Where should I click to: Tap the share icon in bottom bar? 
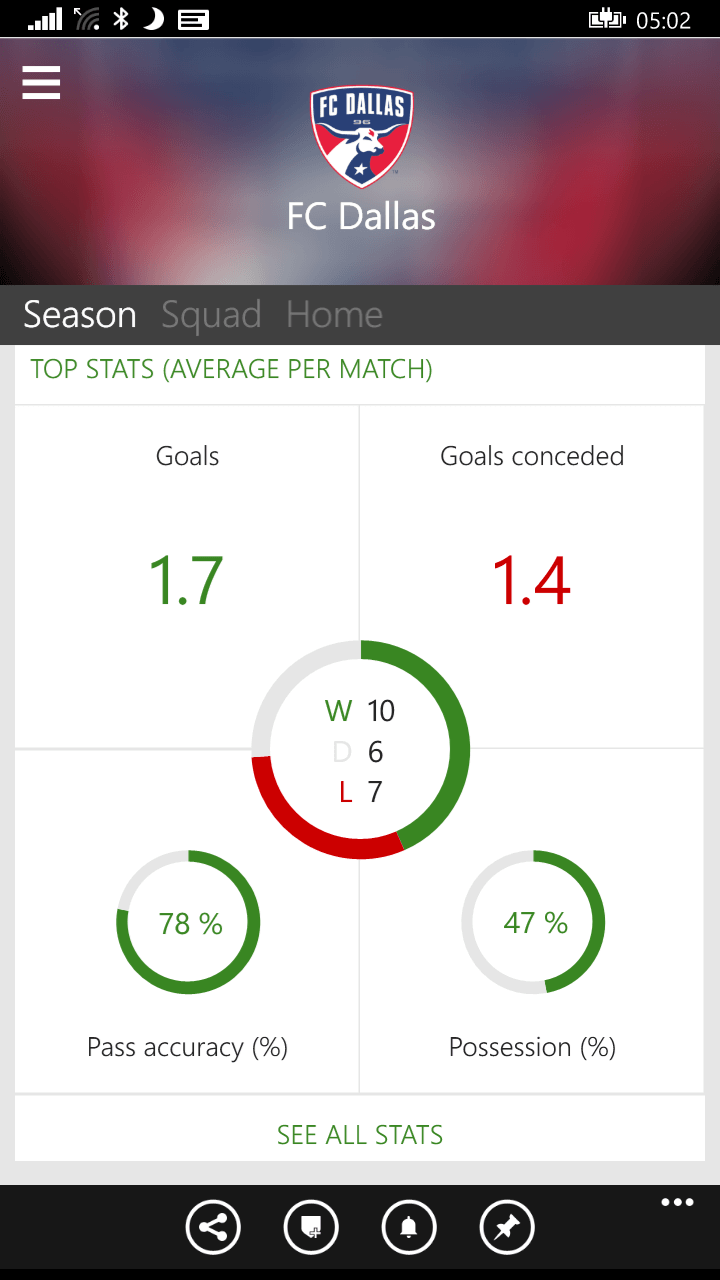point(213,1227)
